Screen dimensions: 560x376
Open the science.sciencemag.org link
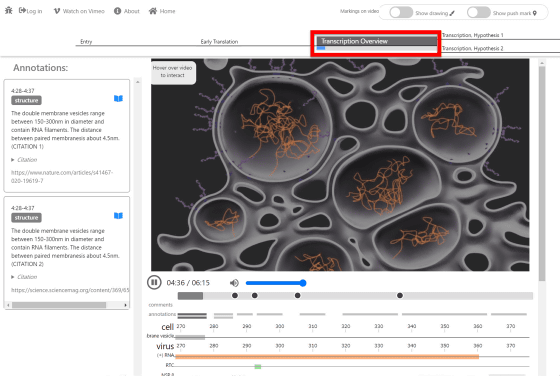click(70, 290)
